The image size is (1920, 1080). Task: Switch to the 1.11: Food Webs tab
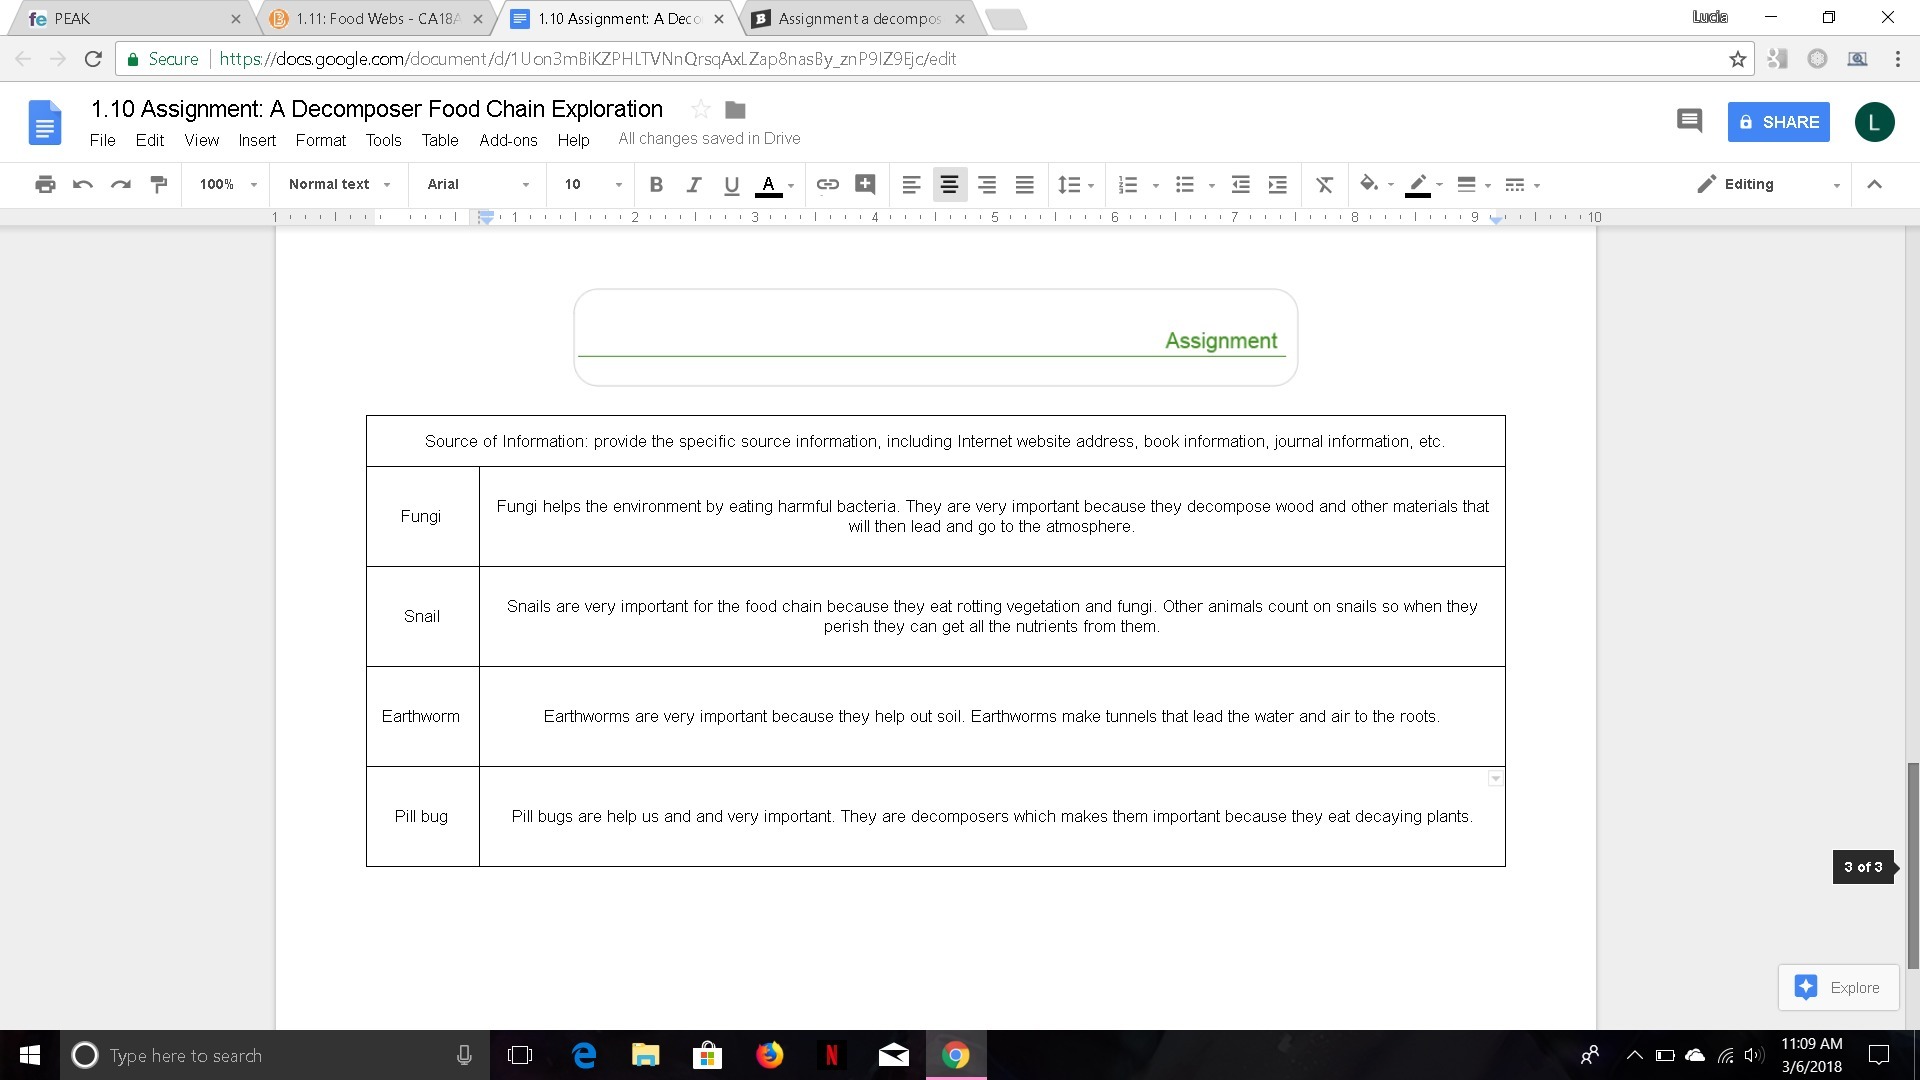tap(376, 19)
